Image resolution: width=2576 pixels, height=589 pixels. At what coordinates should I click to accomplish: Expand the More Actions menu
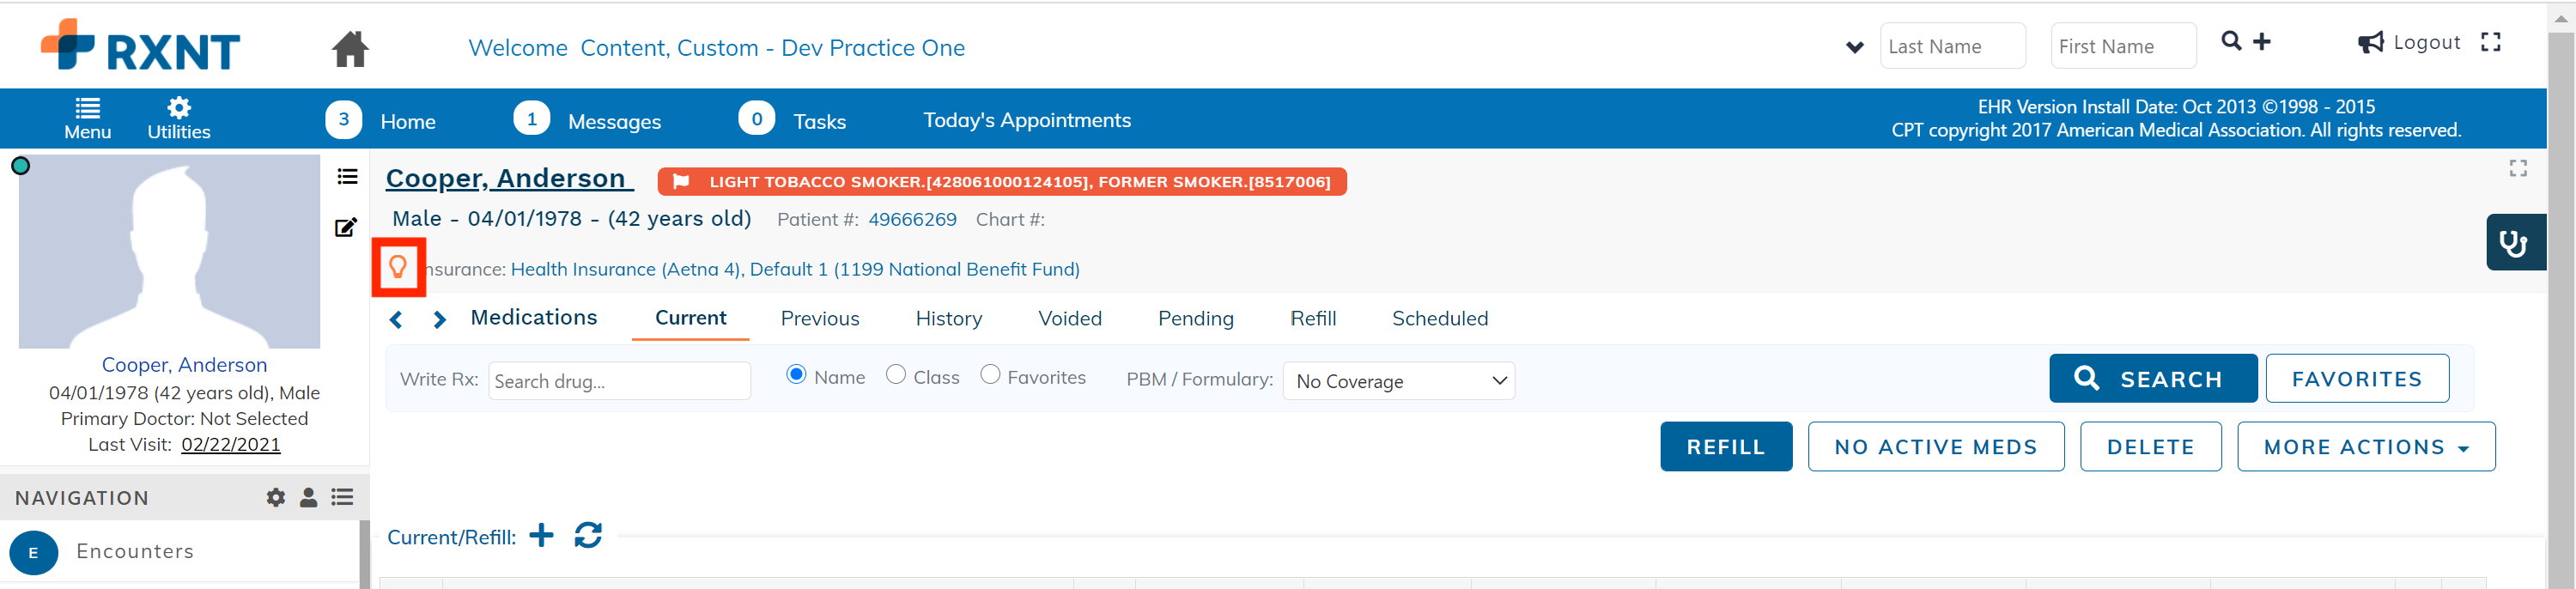2366,447
